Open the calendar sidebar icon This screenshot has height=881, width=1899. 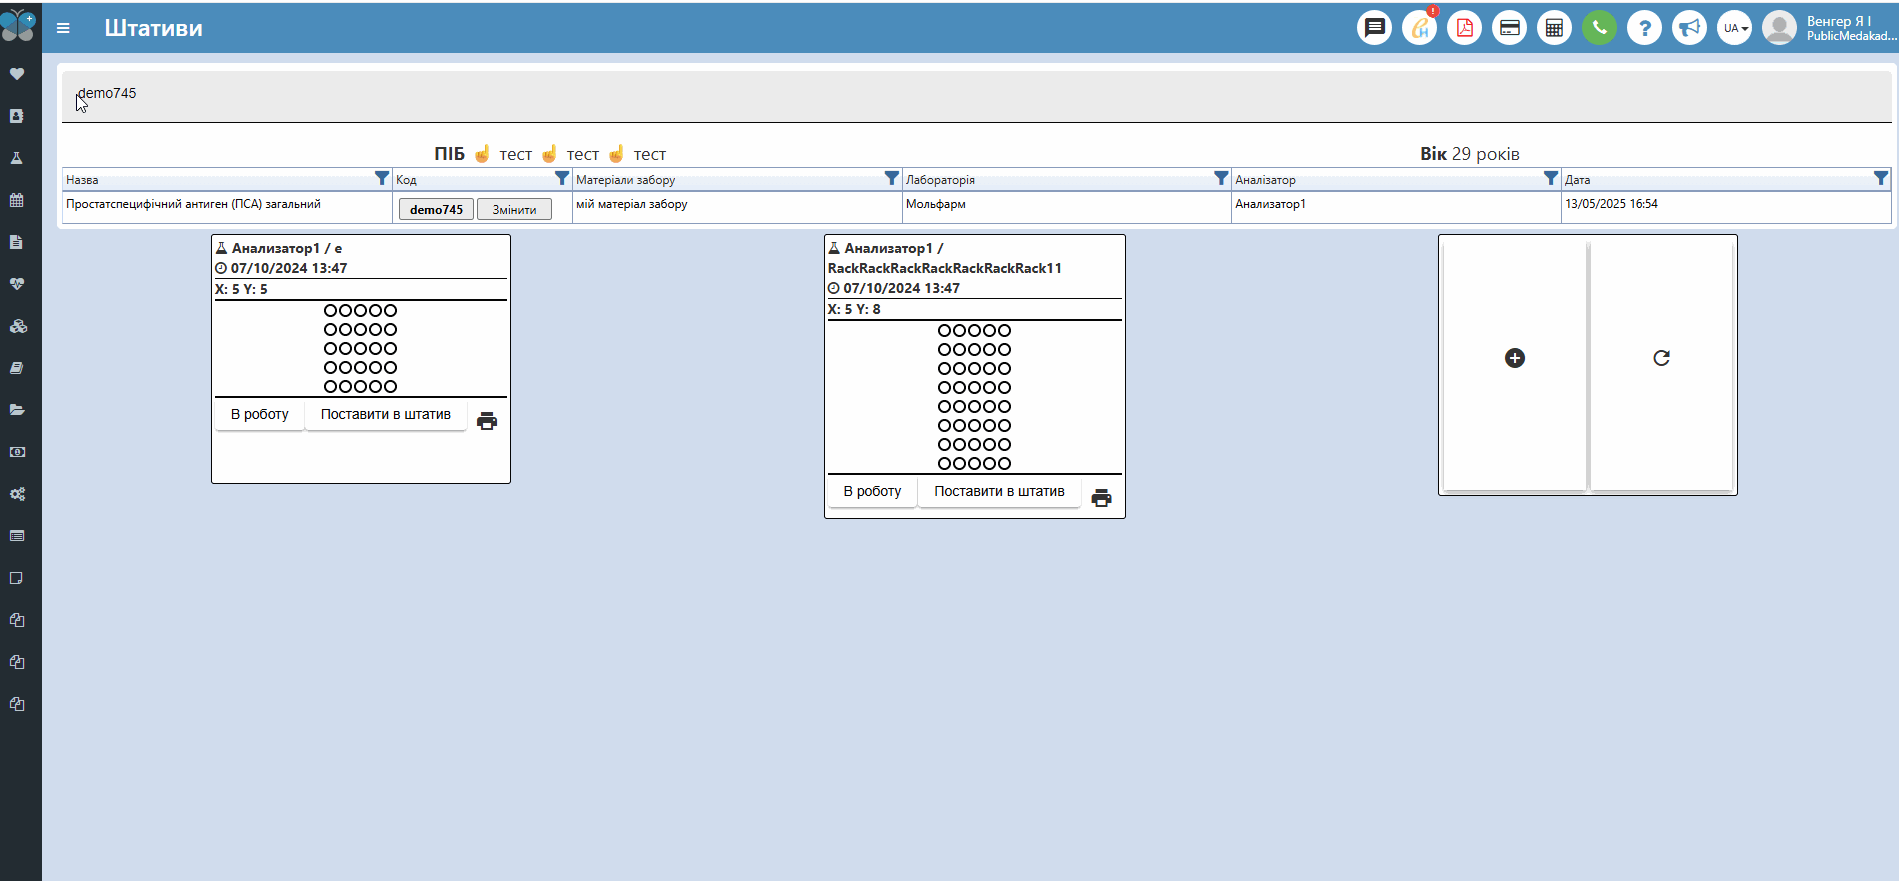tap(17, 200)
